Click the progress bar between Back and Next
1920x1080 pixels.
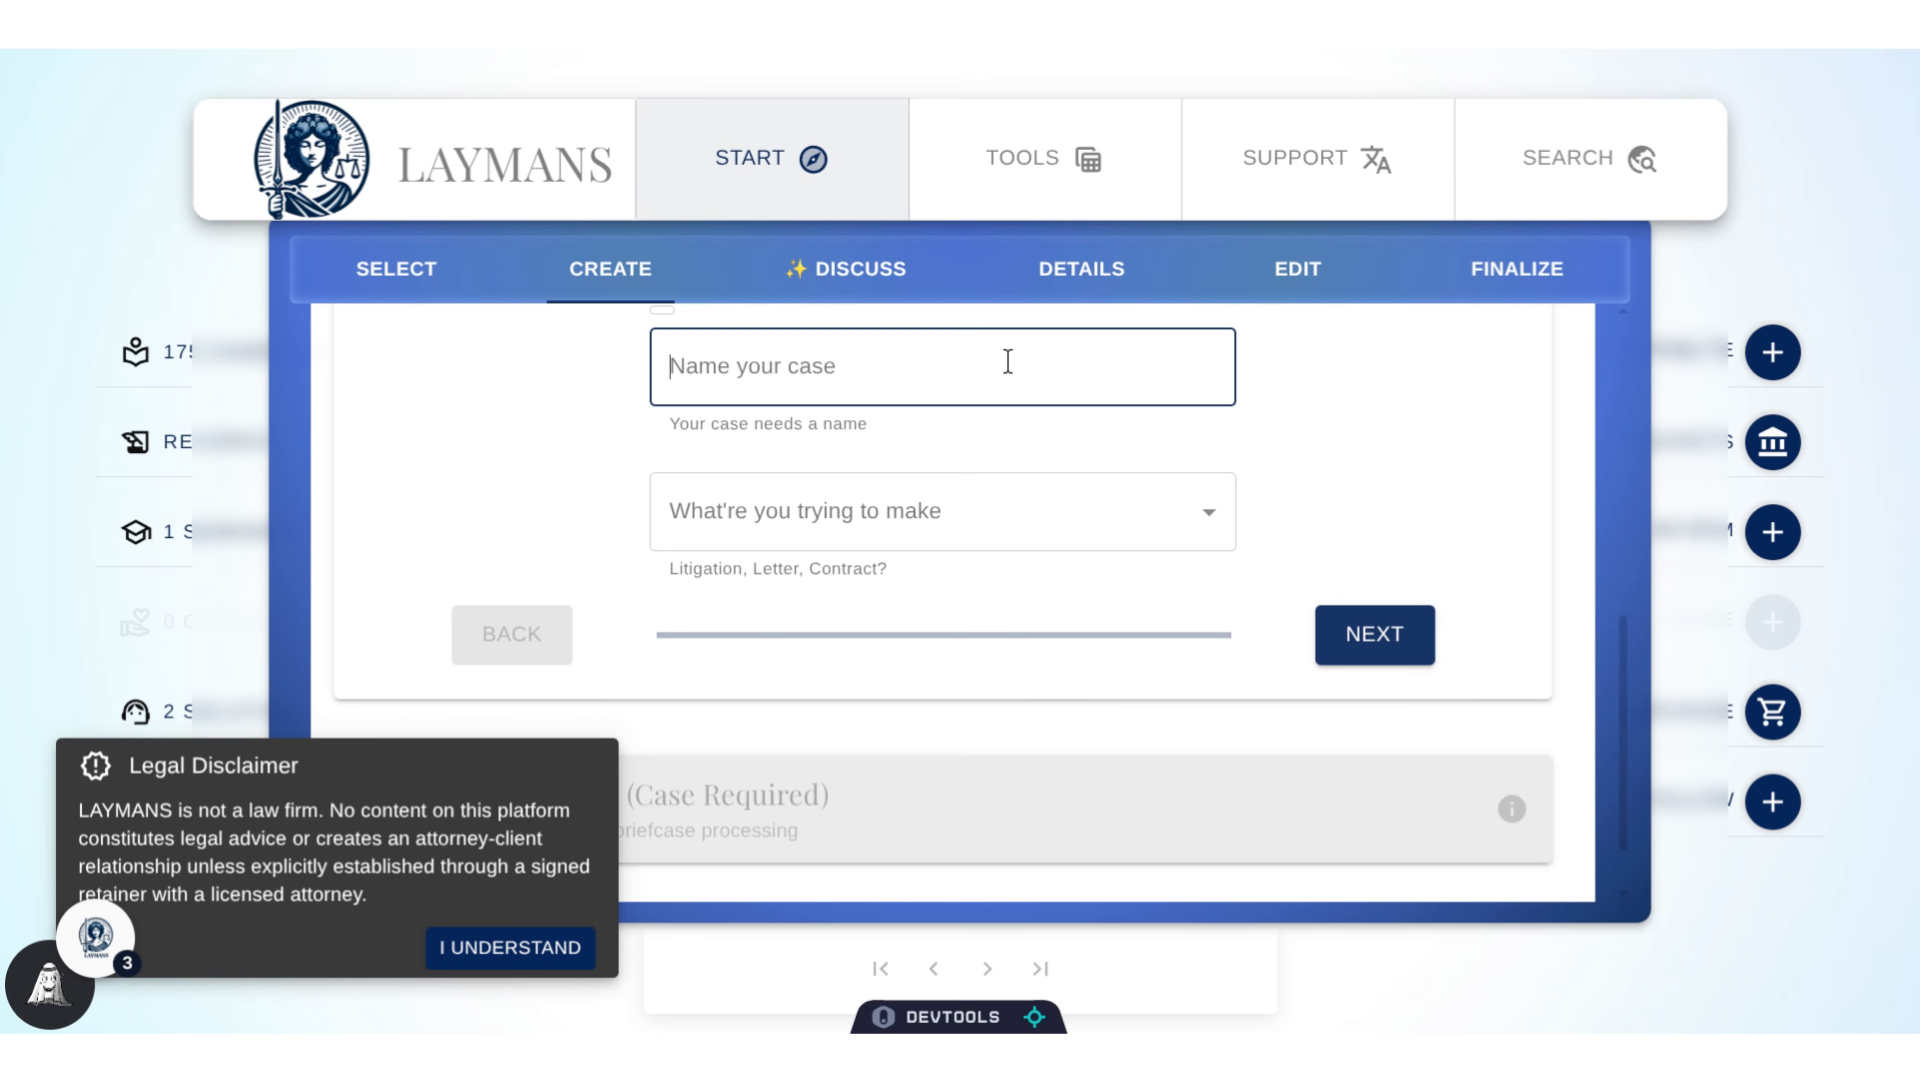(943, 635)
